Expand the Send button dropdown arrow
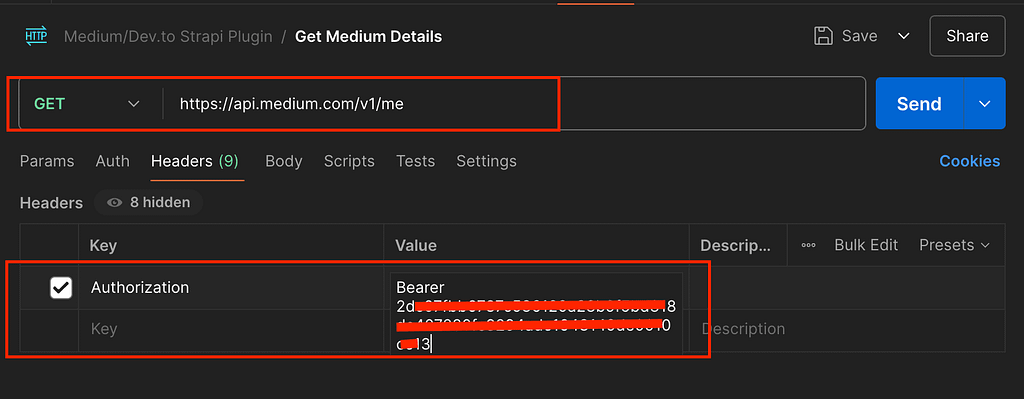The image size is (1024, 399). coord(985,104)
